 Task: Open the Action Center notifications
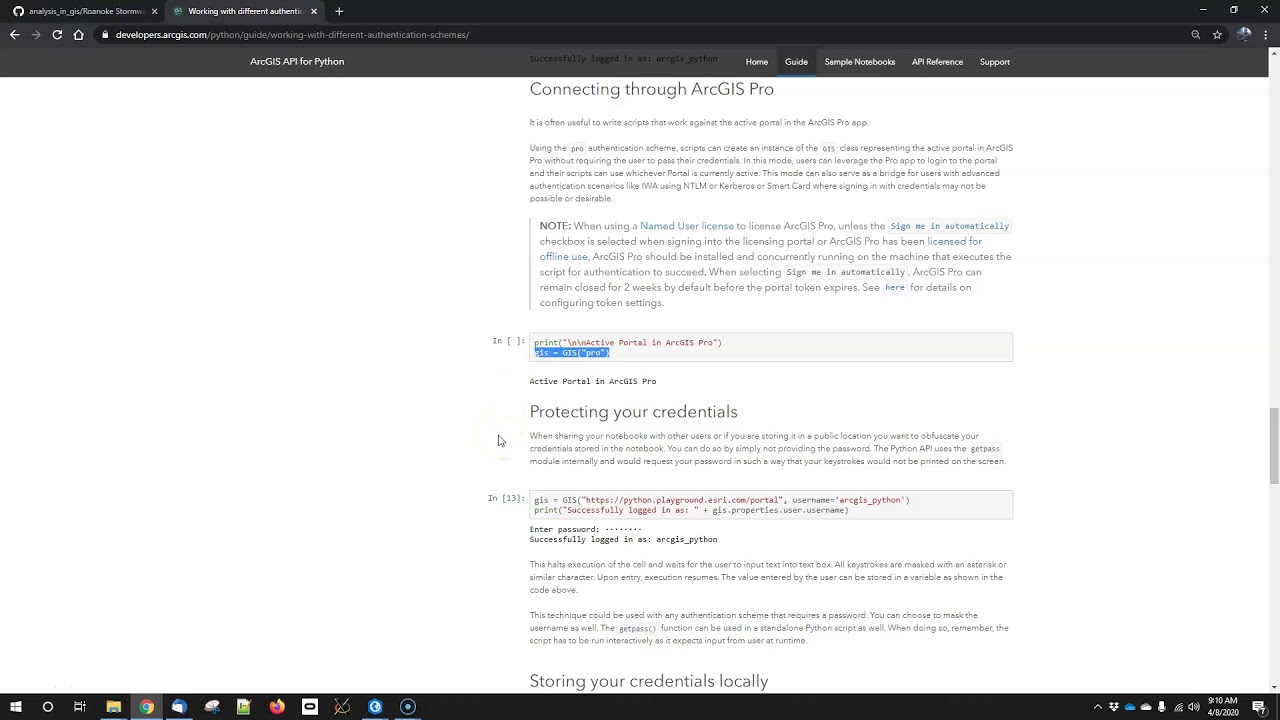pyautogui.click(x=1260, y=707)
